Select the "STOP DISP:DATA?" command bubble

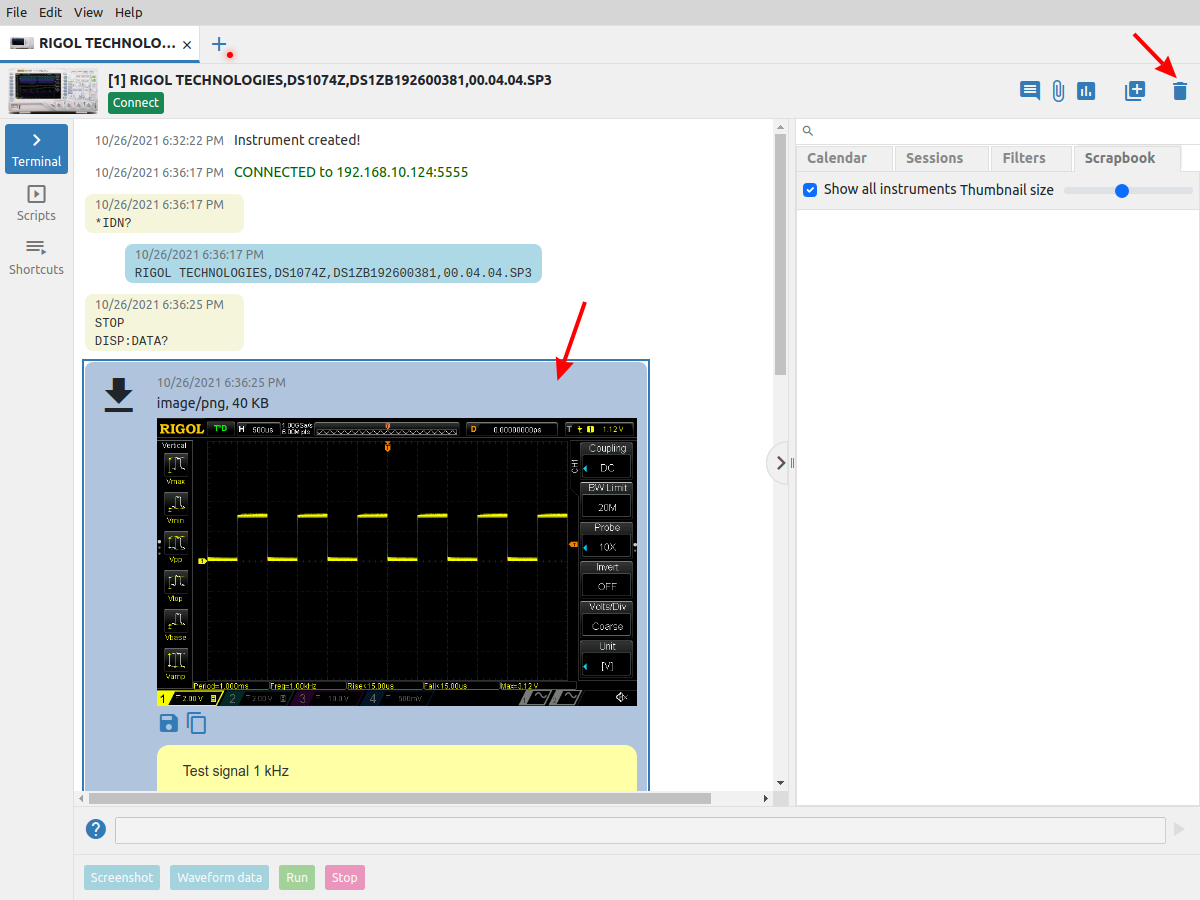[164, 322]
